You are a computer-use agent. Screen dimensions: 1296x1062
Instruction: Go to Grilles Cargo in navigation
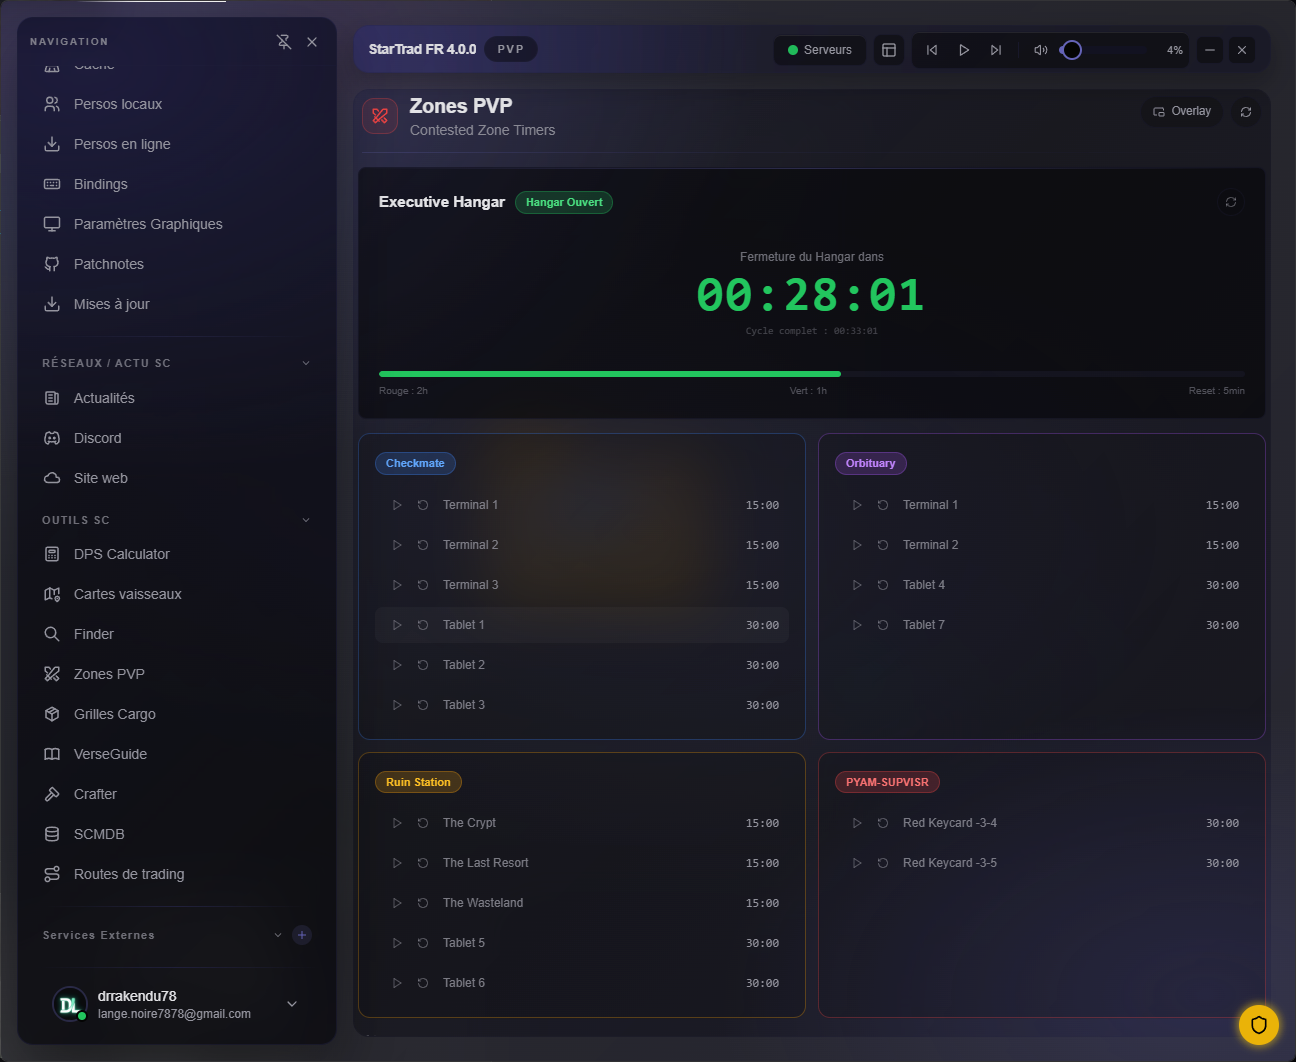(x=114, y=714)
